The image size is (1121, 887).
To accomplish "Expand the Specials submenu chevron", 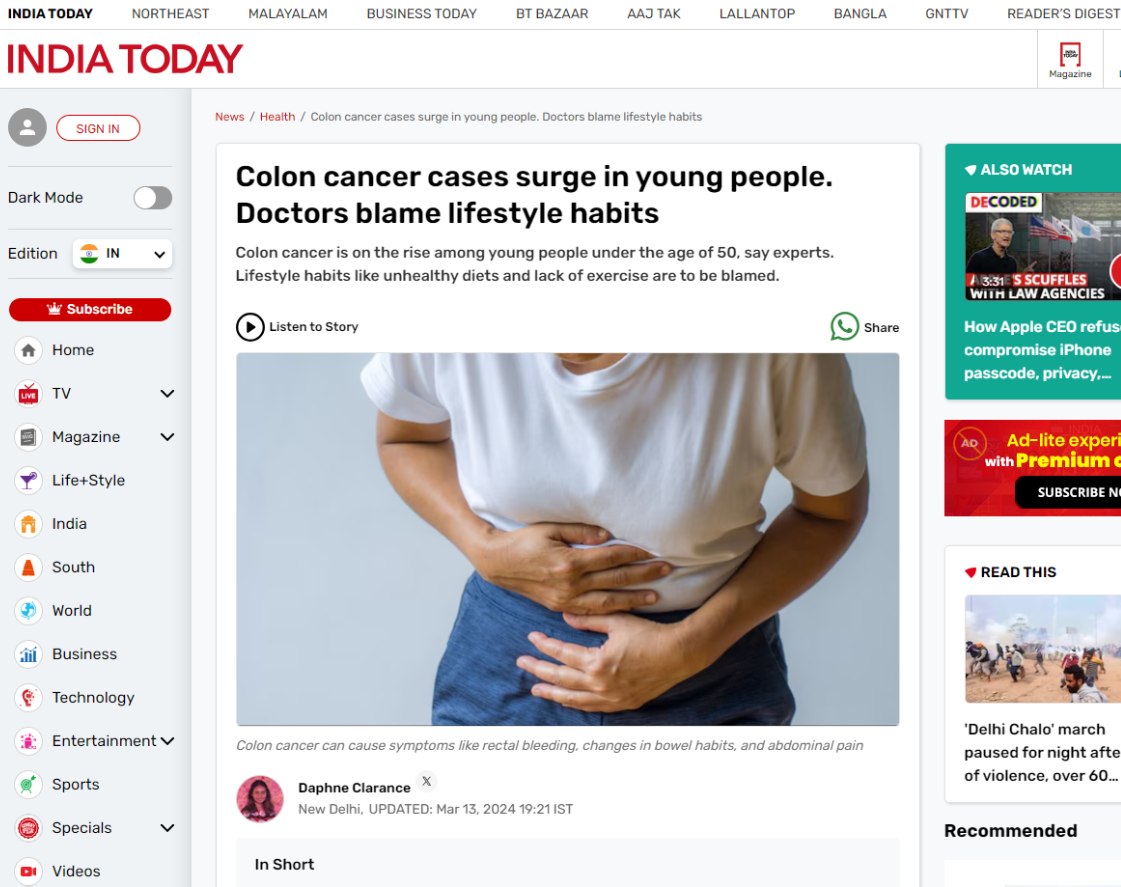I will click(x=167, y=828).
